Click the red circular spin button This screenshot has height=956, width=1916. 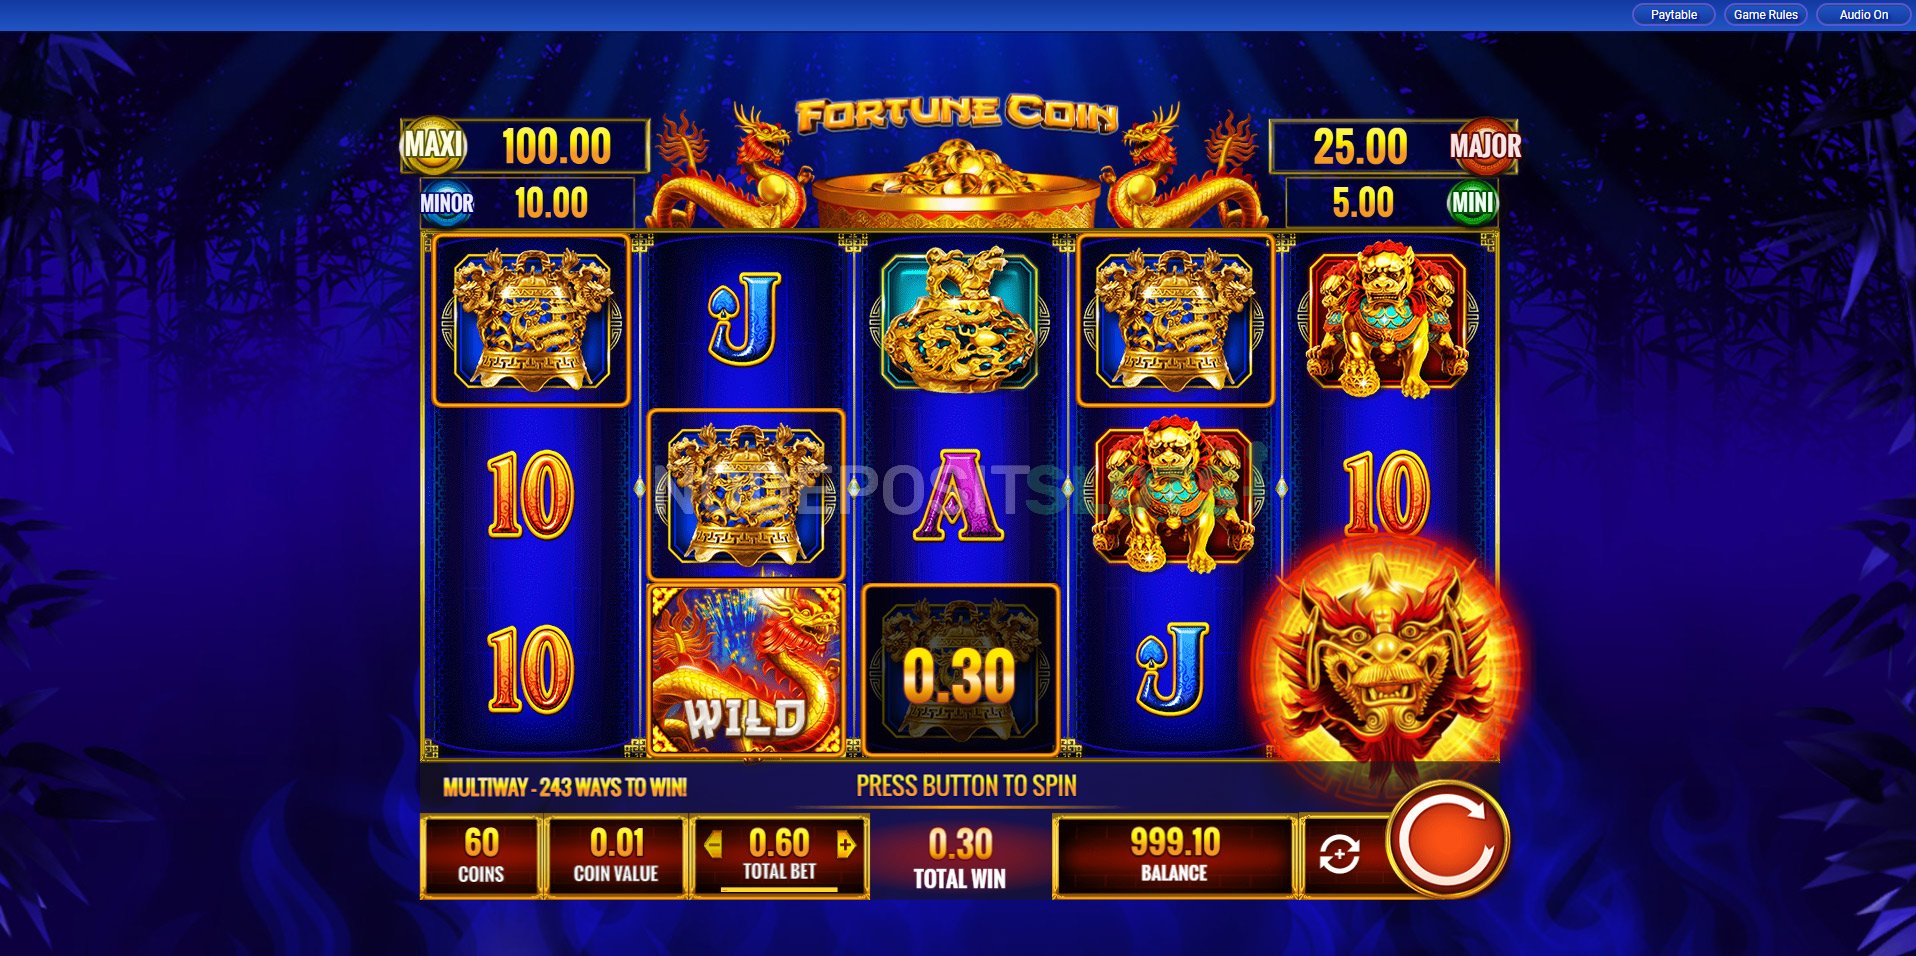tap(1447, 840)
